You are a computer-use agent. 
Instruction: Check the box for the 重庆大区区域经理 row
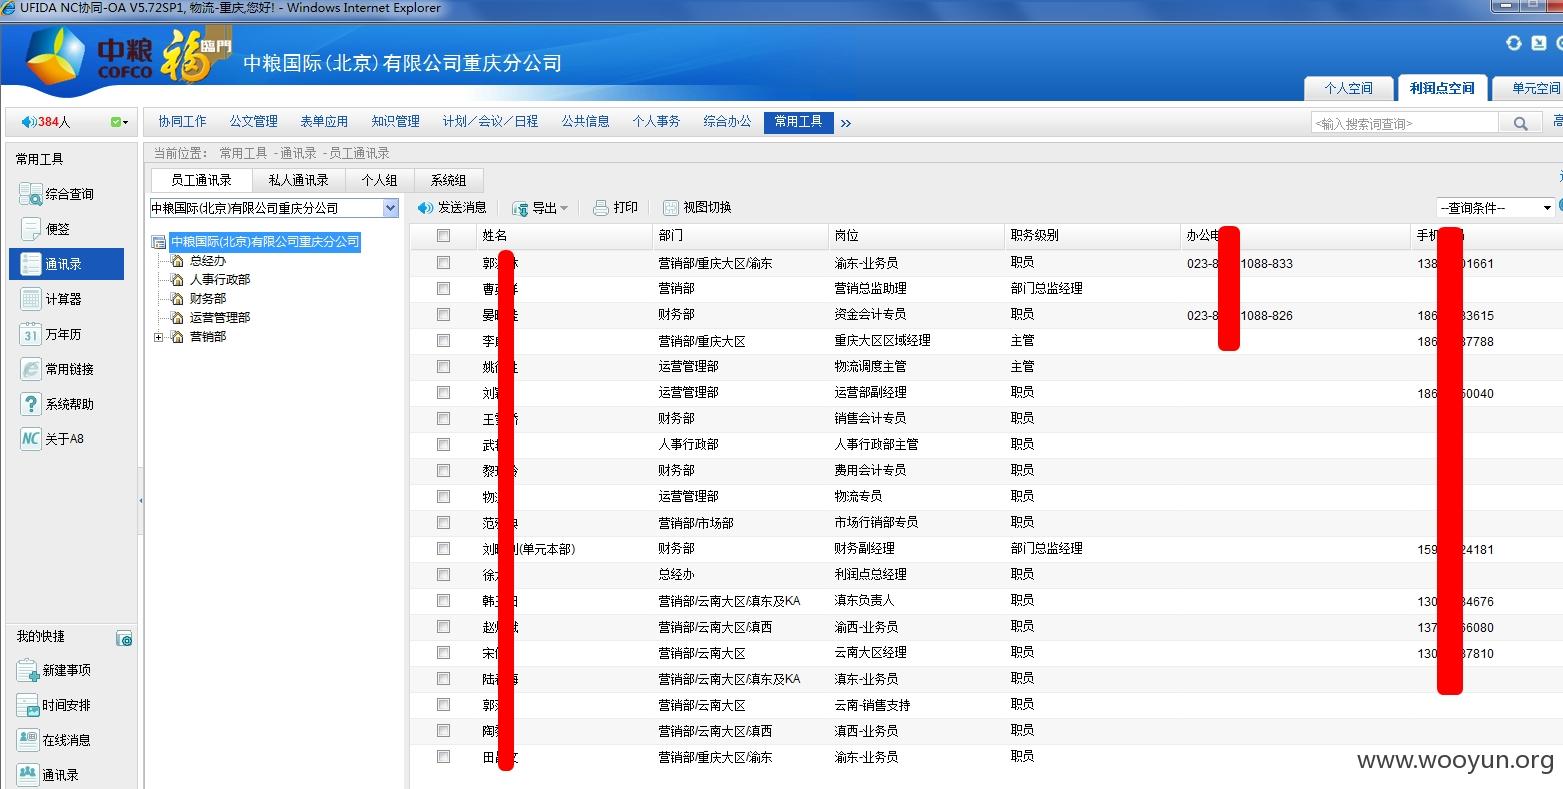(x=443, y=340)
